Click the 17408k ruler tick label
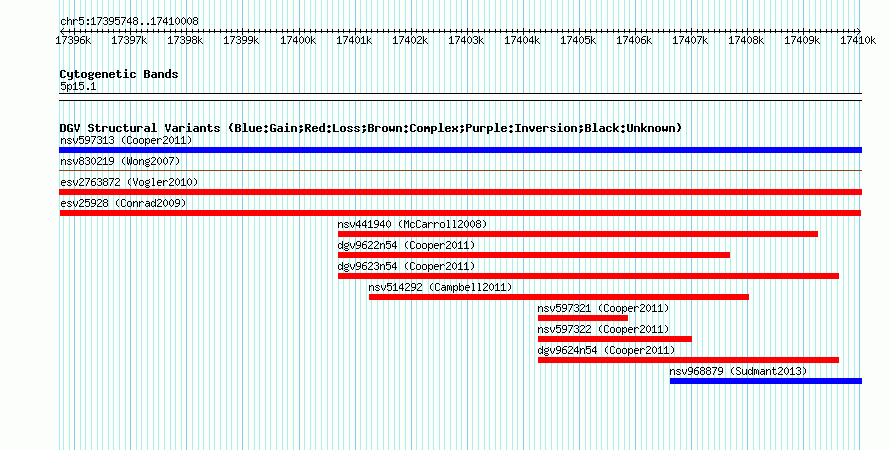 (x=746, y=40)
